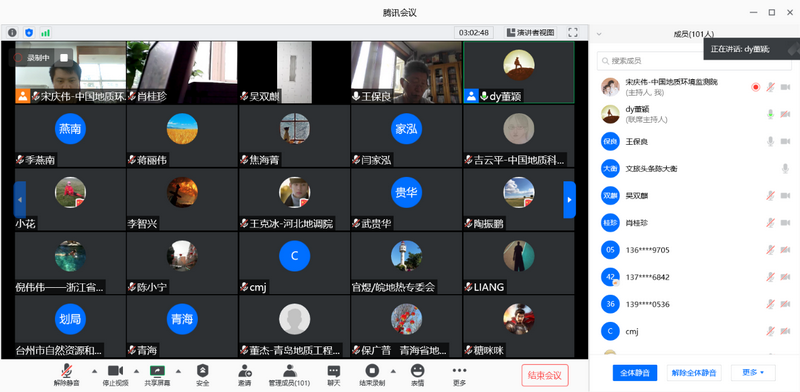
Task: Open the emoji reactions (表情)
Action: pos(418,375)
